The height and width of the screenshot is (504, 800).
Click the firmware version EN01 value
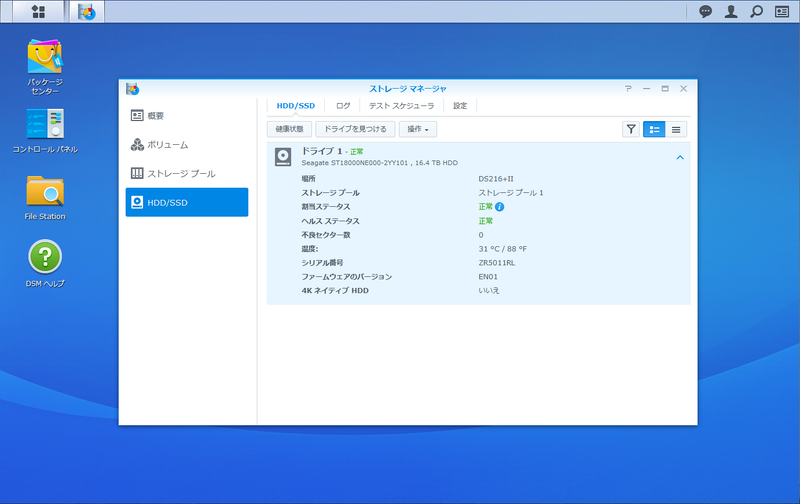coord(488,276)
